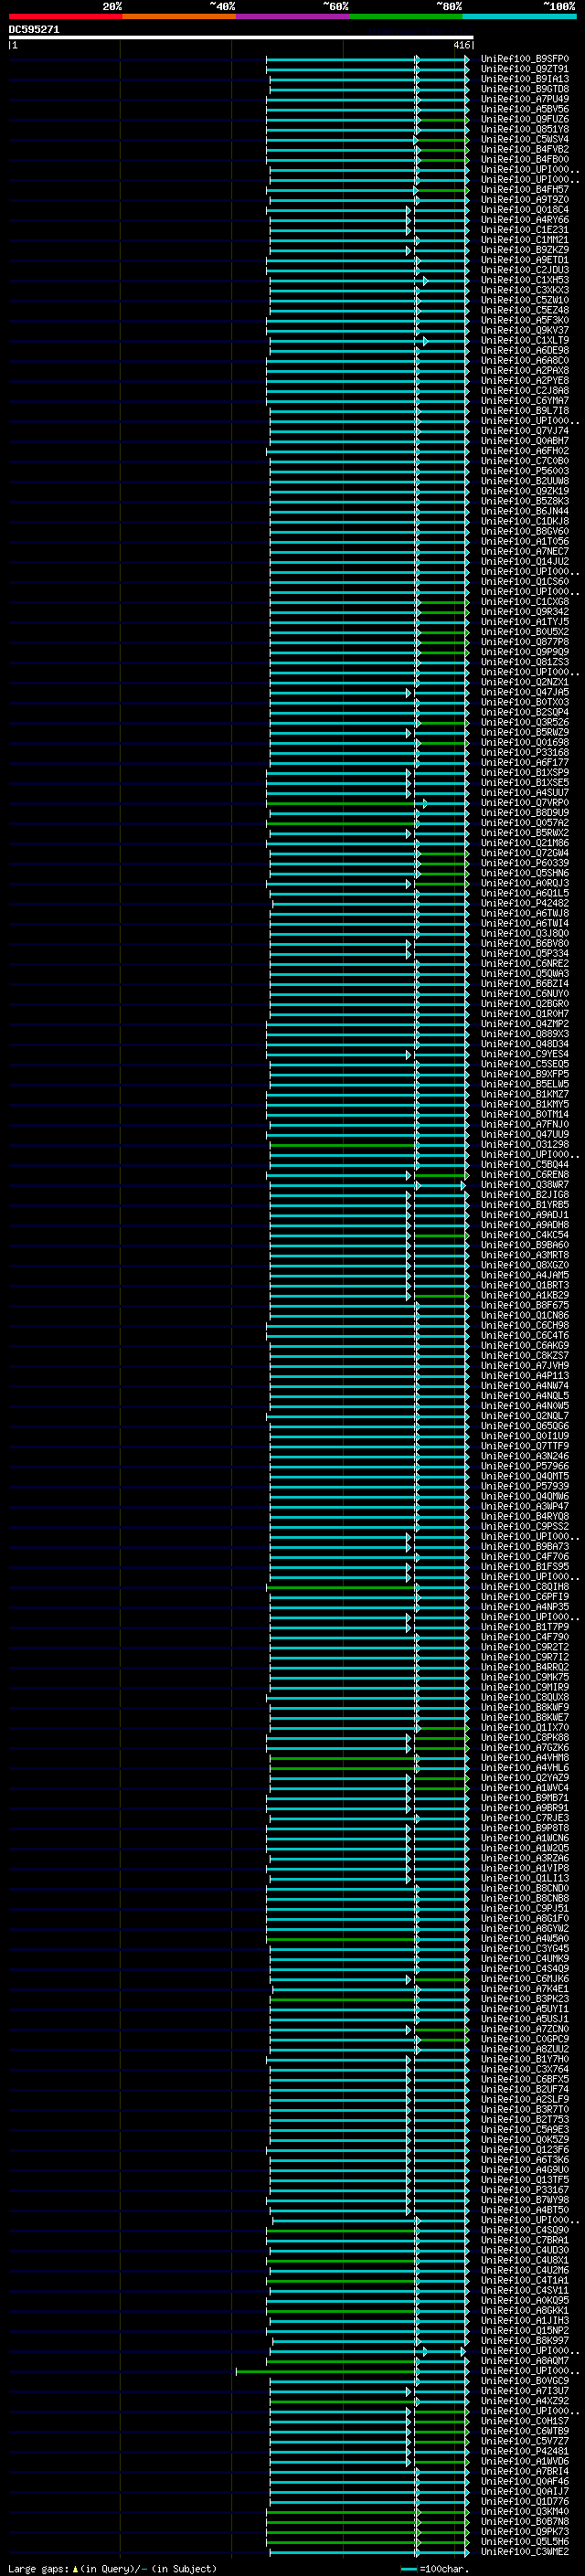Select the UniRef100_B4FH57 entry
Image resolution: width=585 pixels, height=2576 pixels.
pos(524,189)
